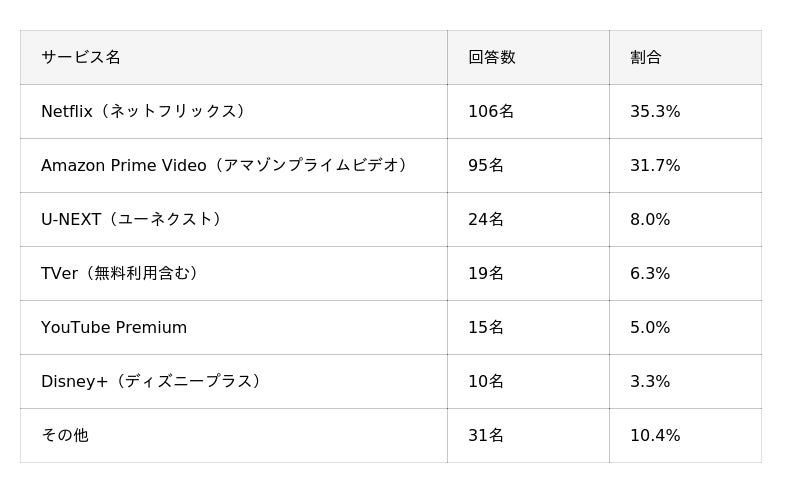800x493 pixels.
Task: Click the 割合 column header
Action: tap(646, 58)
